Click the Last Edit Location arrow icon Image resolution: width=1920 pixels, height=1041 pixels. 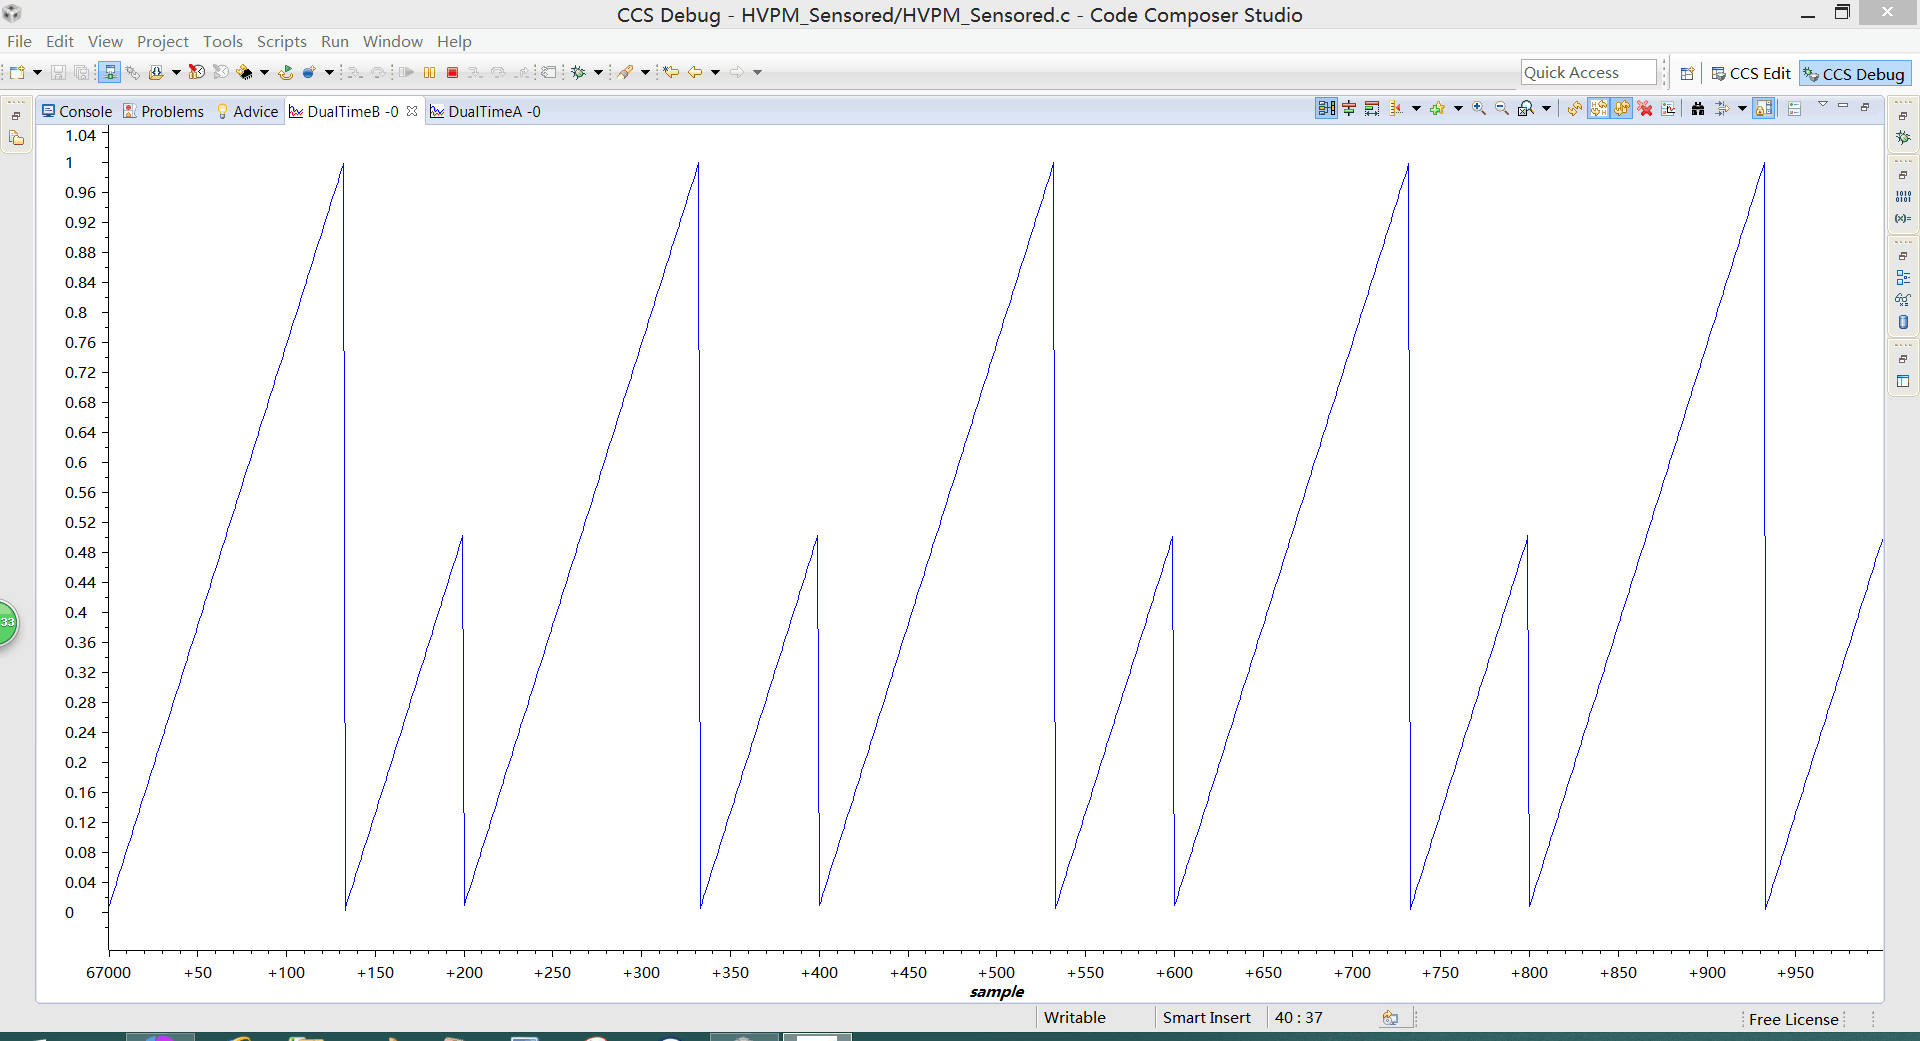tap(671, 72)
